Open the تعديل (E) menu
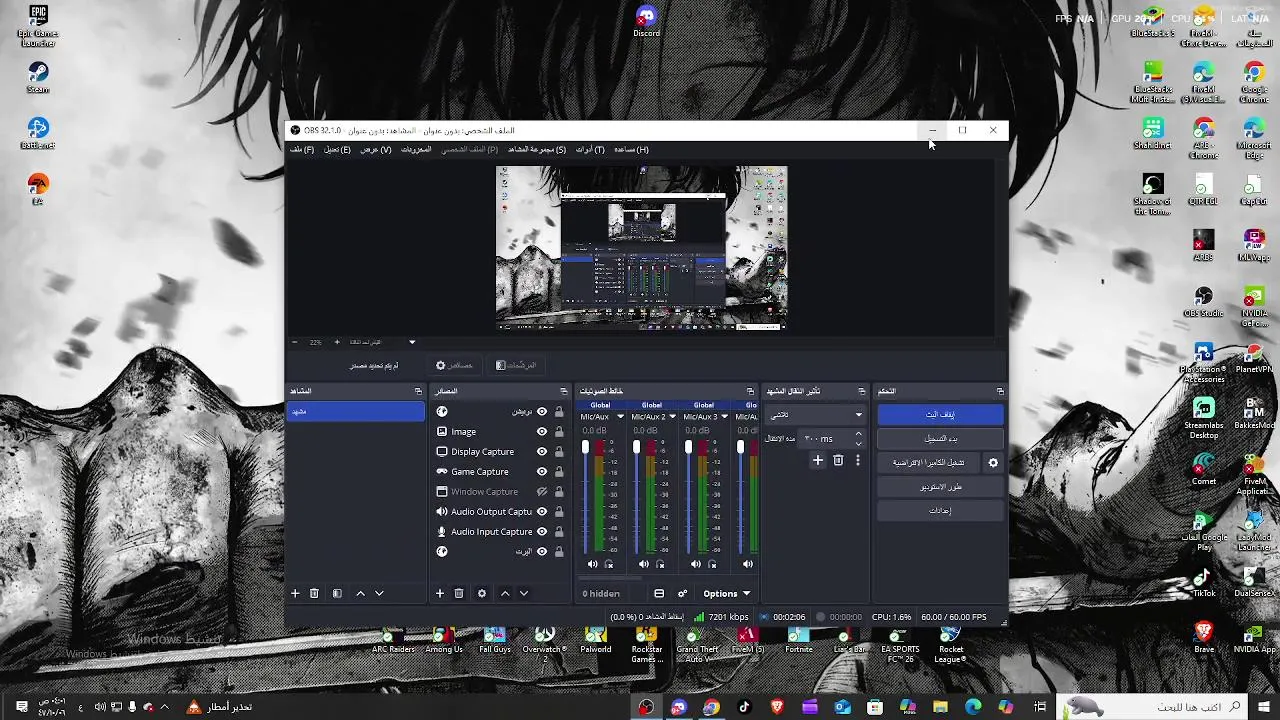Screen dimensions: 1280x720 337,149
